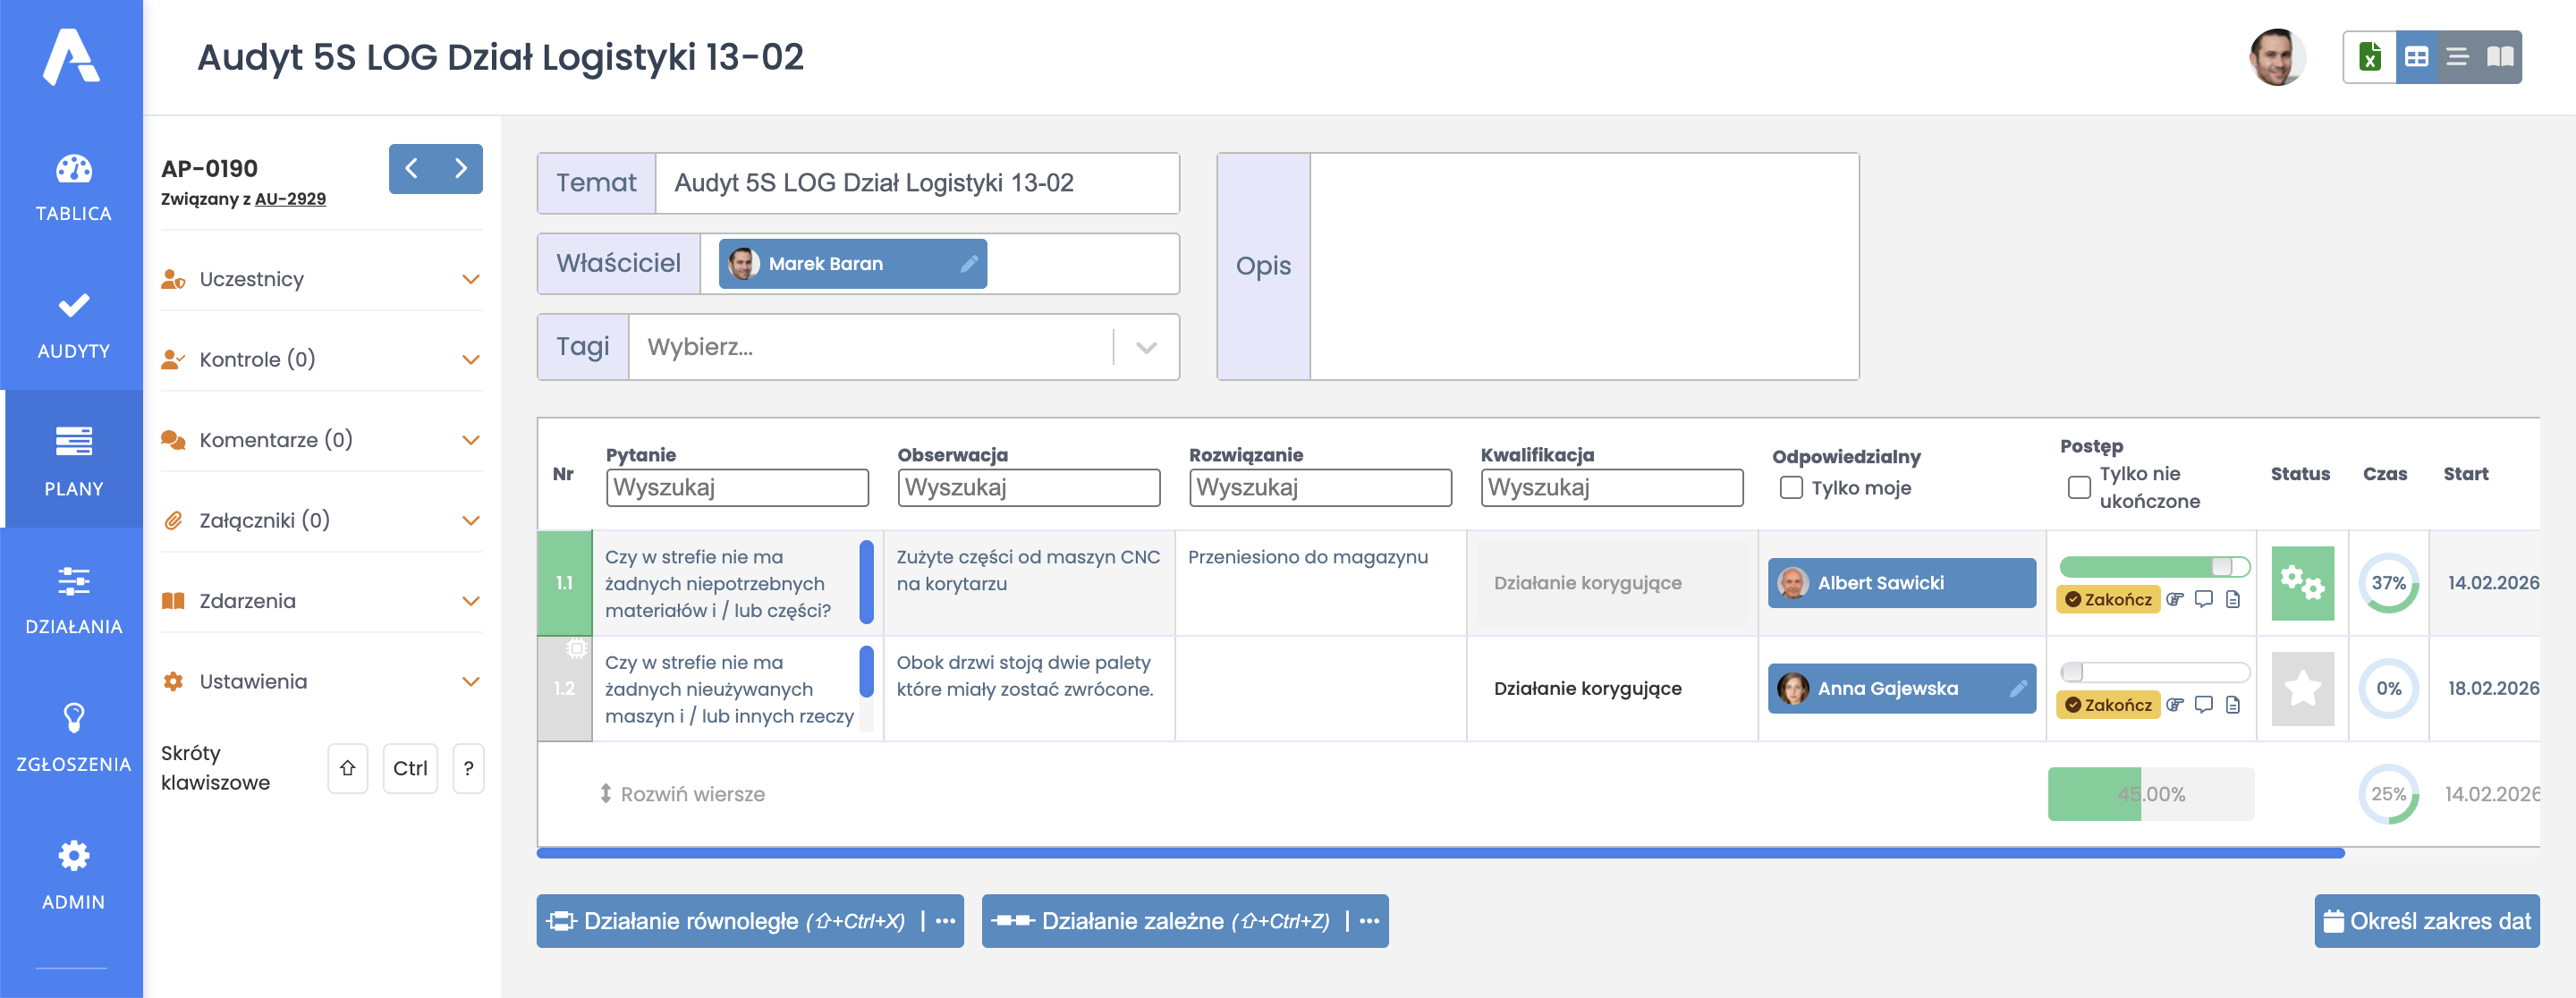Open the book view icon in top toolbar
This screenshot has width=2576, height=998.
pos(2500,57)
